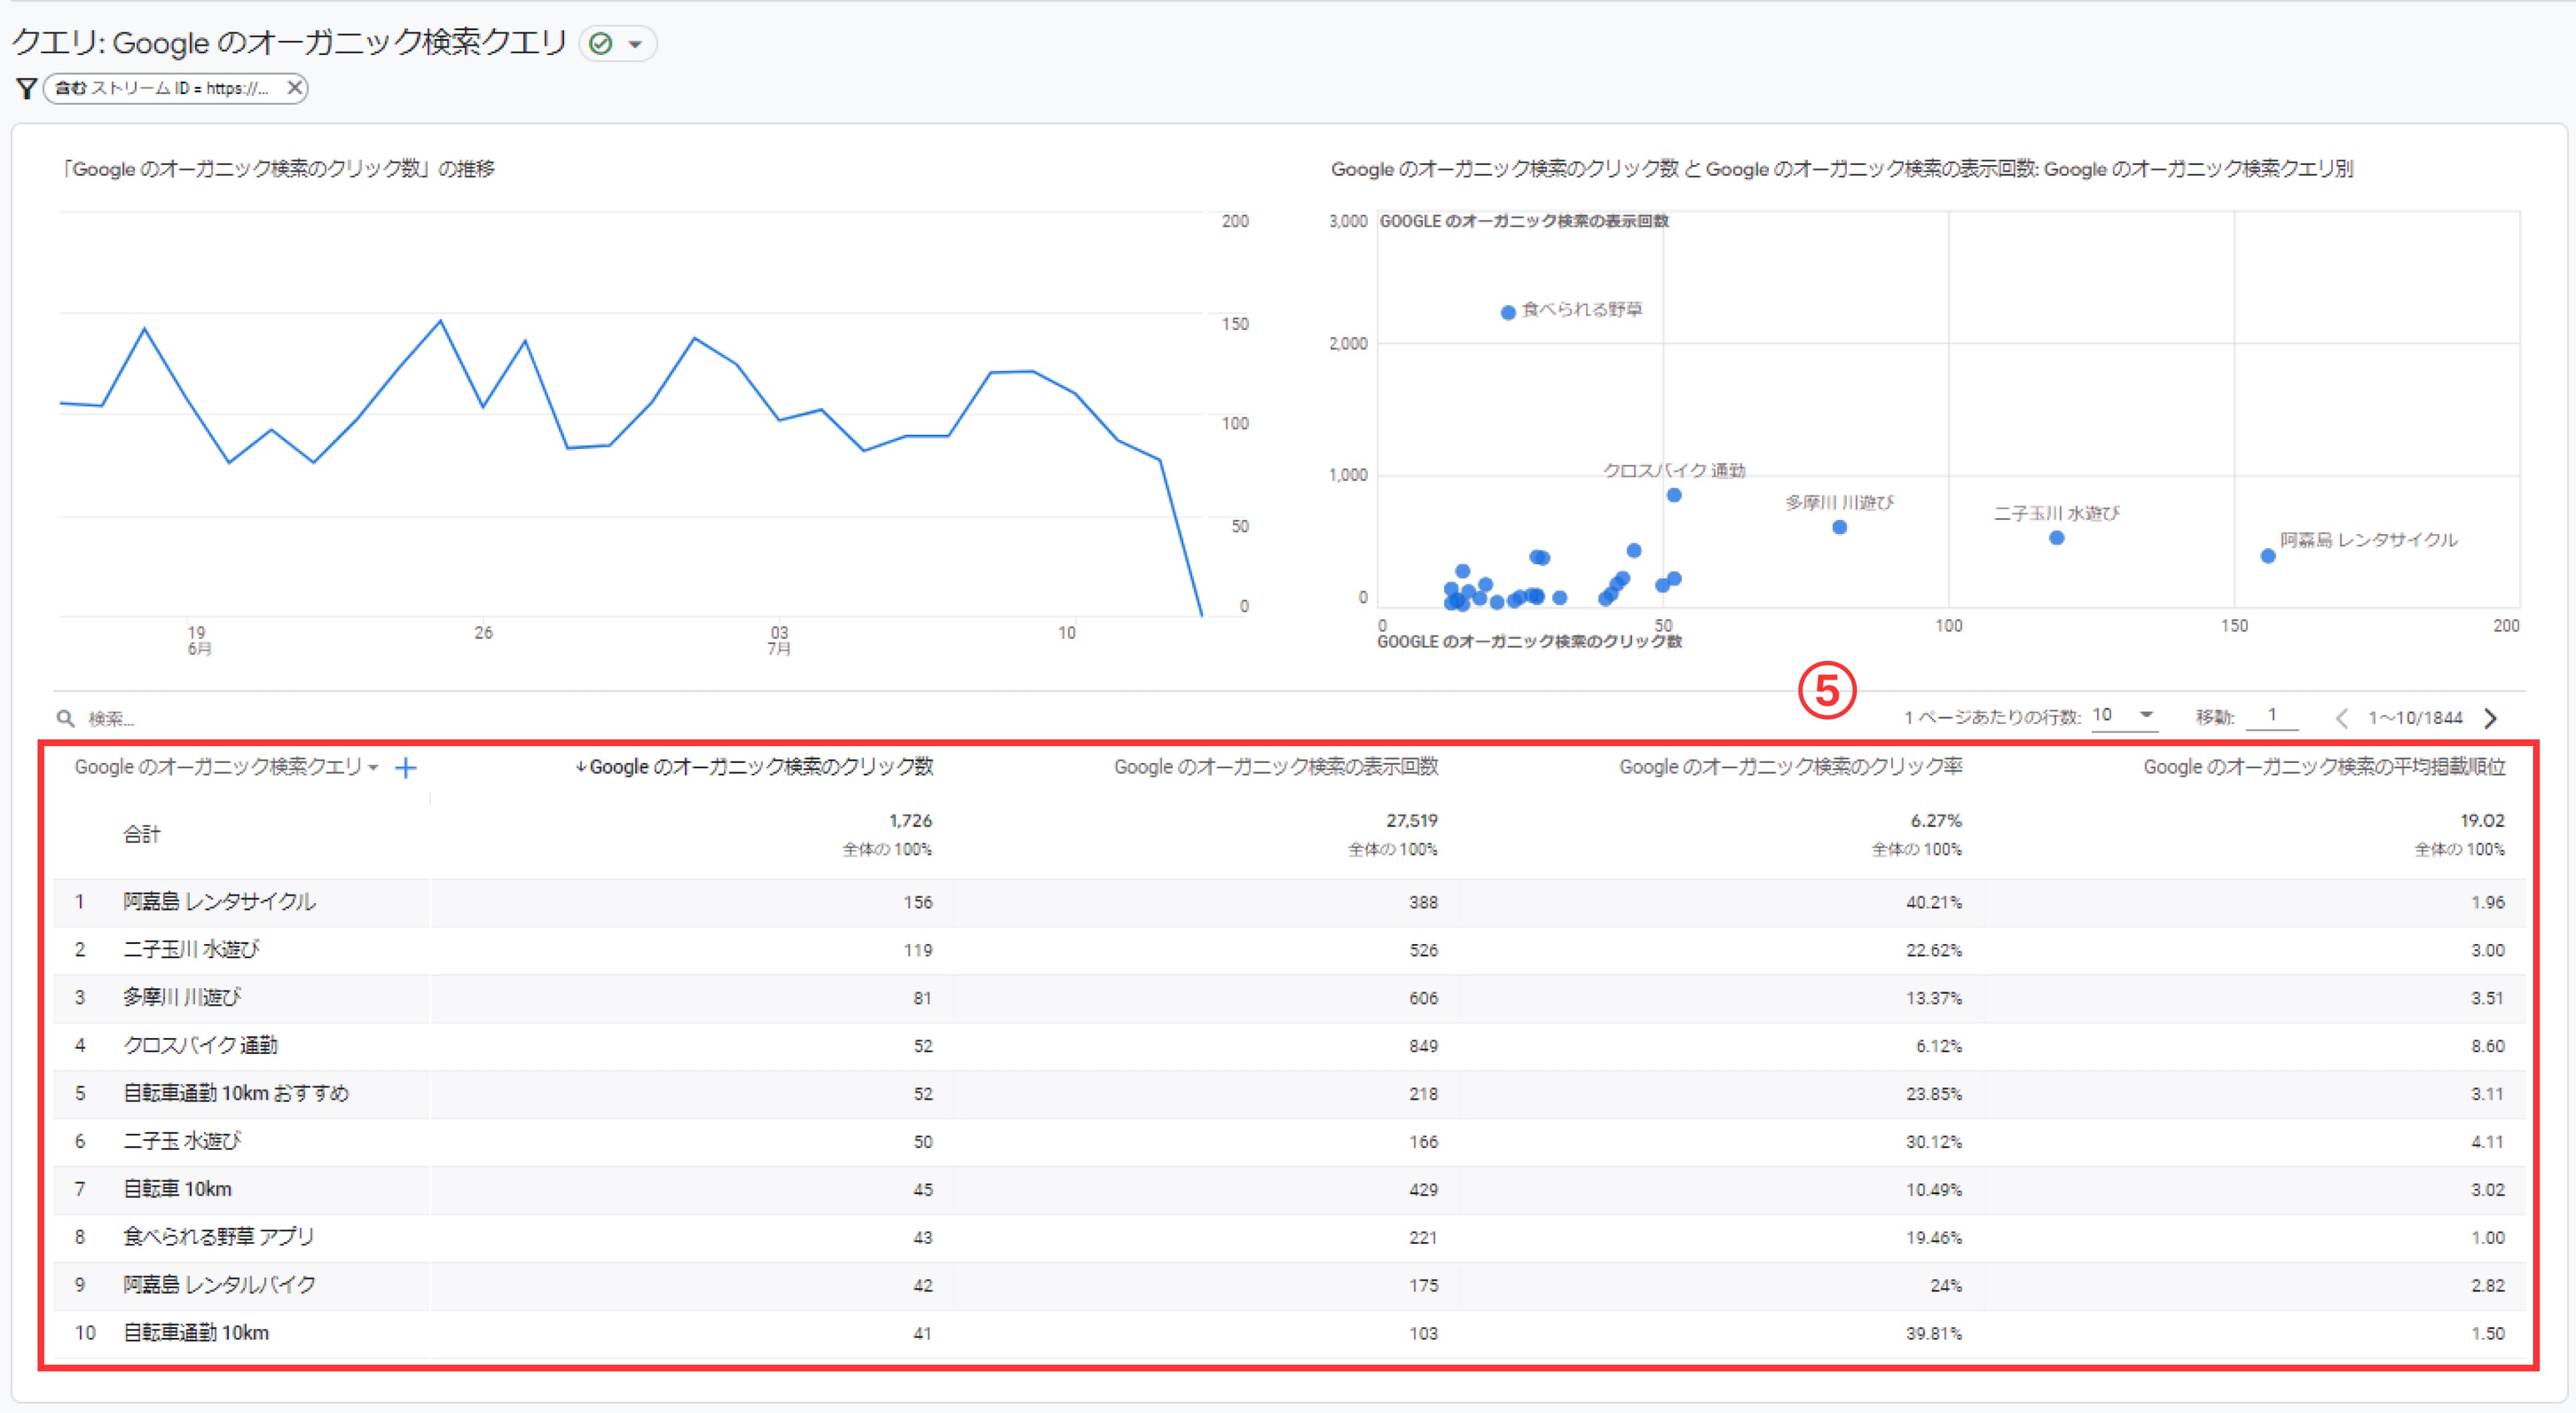Click the page range text 1〜10/1844
This screenshot has width=2576, height=1413.
[x=2415, y=718]
